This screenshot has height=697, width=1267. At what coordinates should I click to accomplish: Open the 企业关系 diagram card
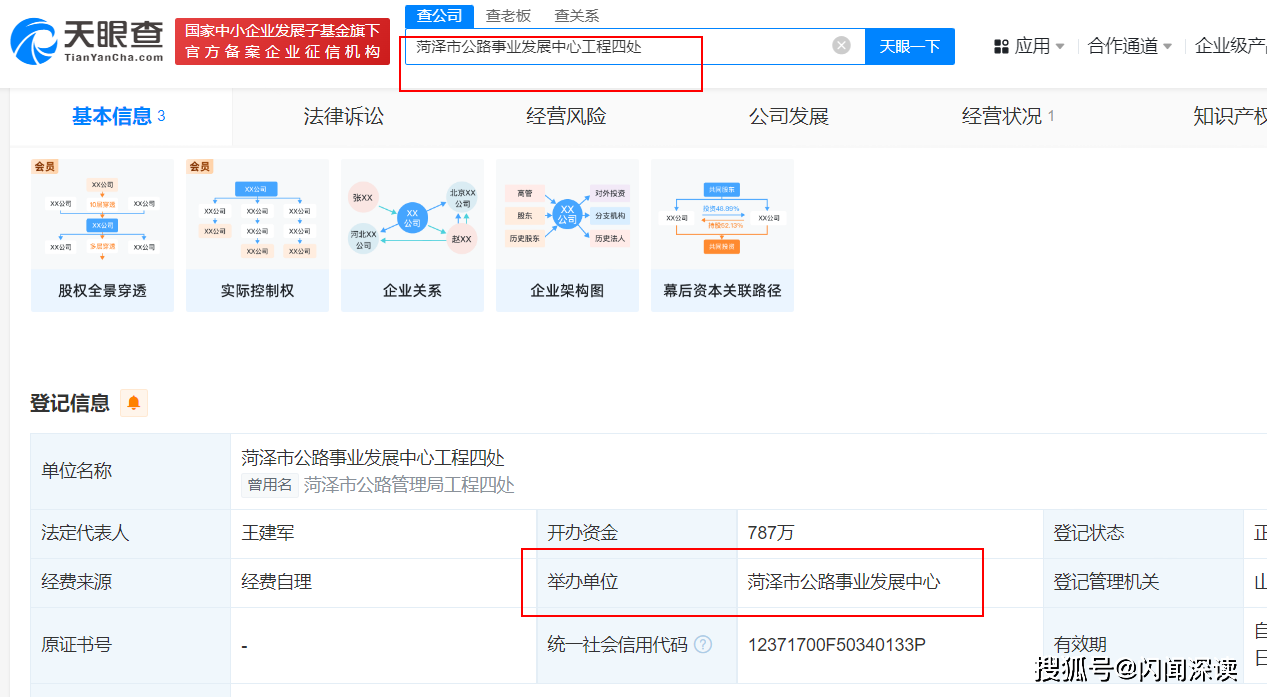tap(412, 235)
